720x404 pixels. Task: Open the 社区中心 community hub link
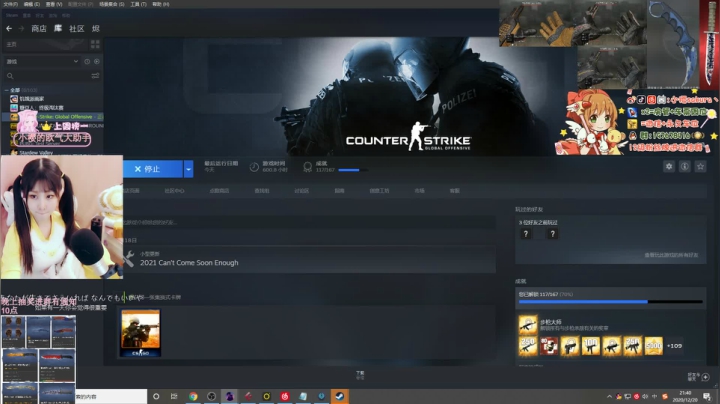point(174,191)
